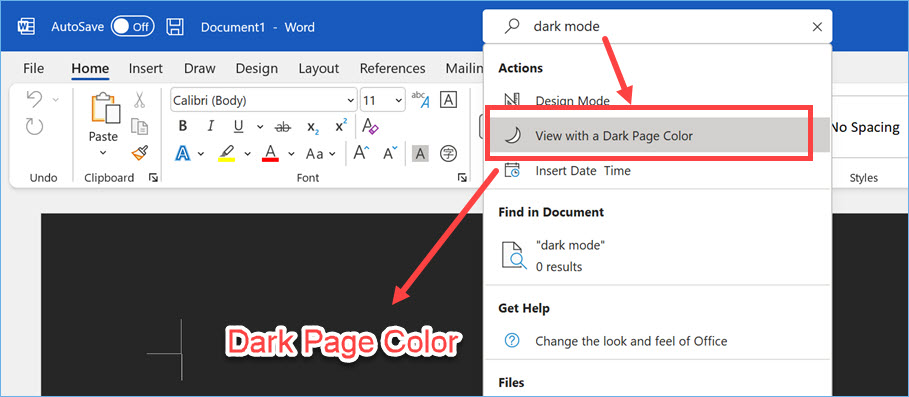The image size is (909, 397).
Task: Click the search magnifier icon
Action: (512, 26)
